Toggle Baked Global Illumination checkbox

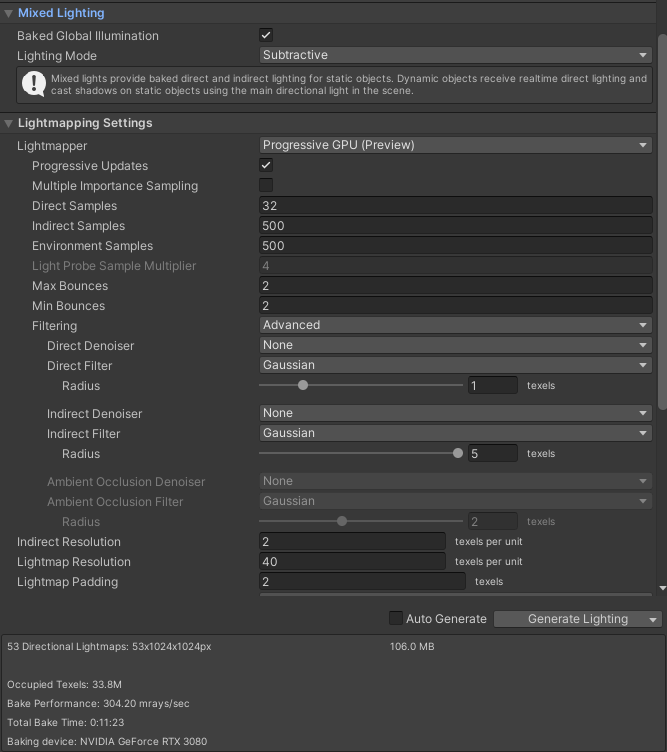point(266,35)
